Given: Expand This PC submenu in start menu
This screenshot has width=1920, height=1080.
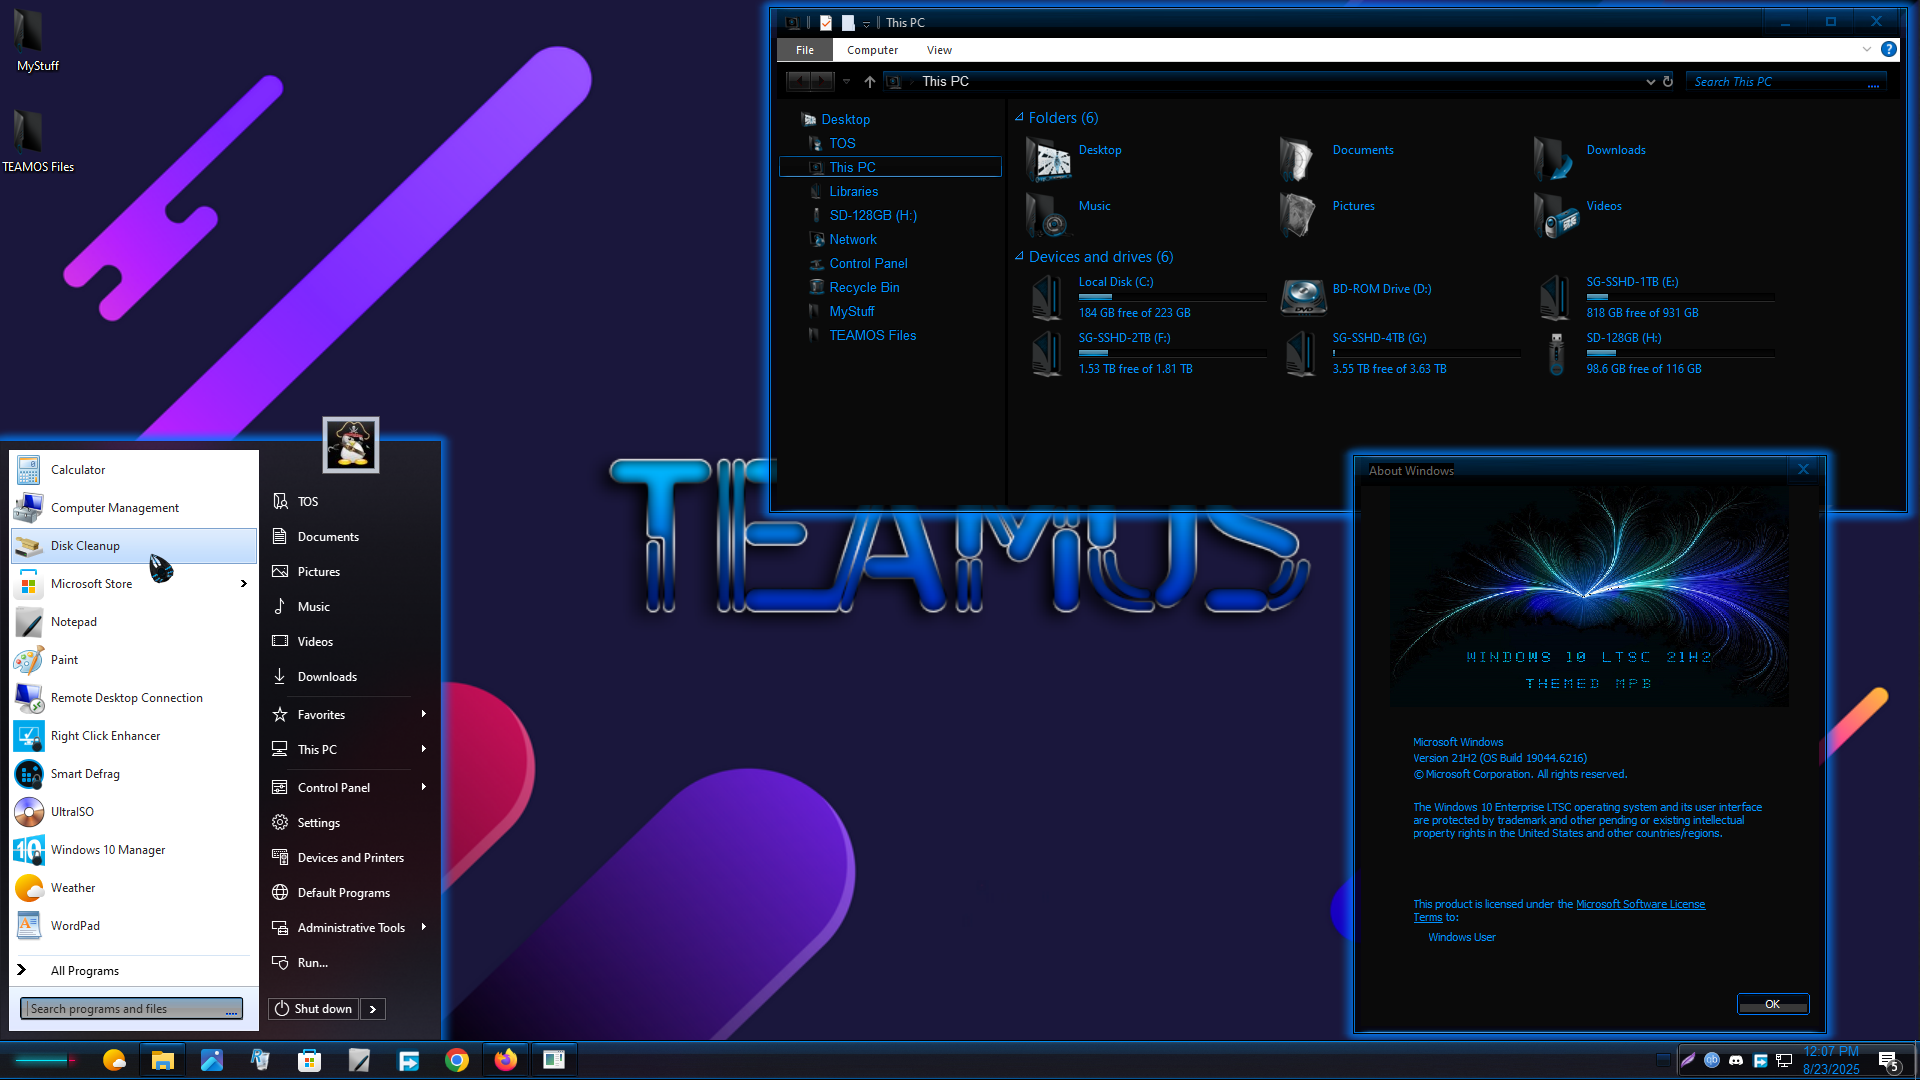Looking at the screenshot, I should [x=424, y=749].
